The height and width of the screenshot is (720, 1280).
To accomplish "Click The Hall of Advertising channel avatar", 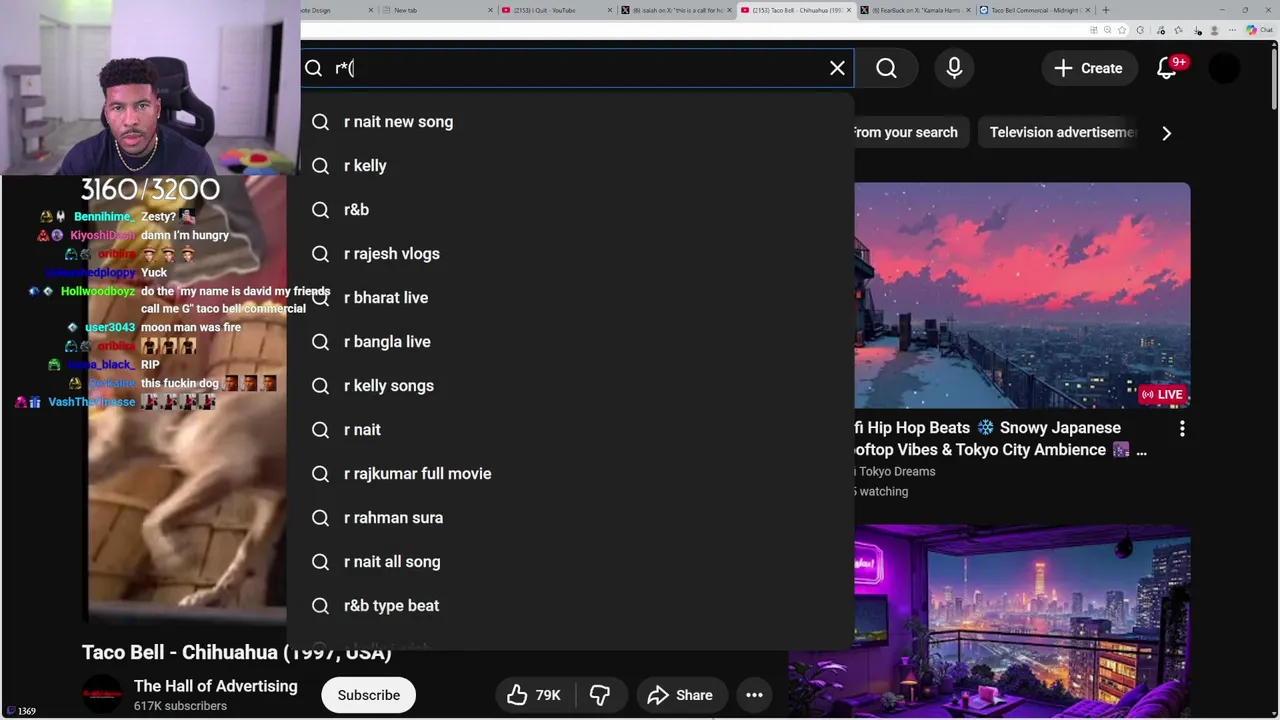I will tap(102, 694).
